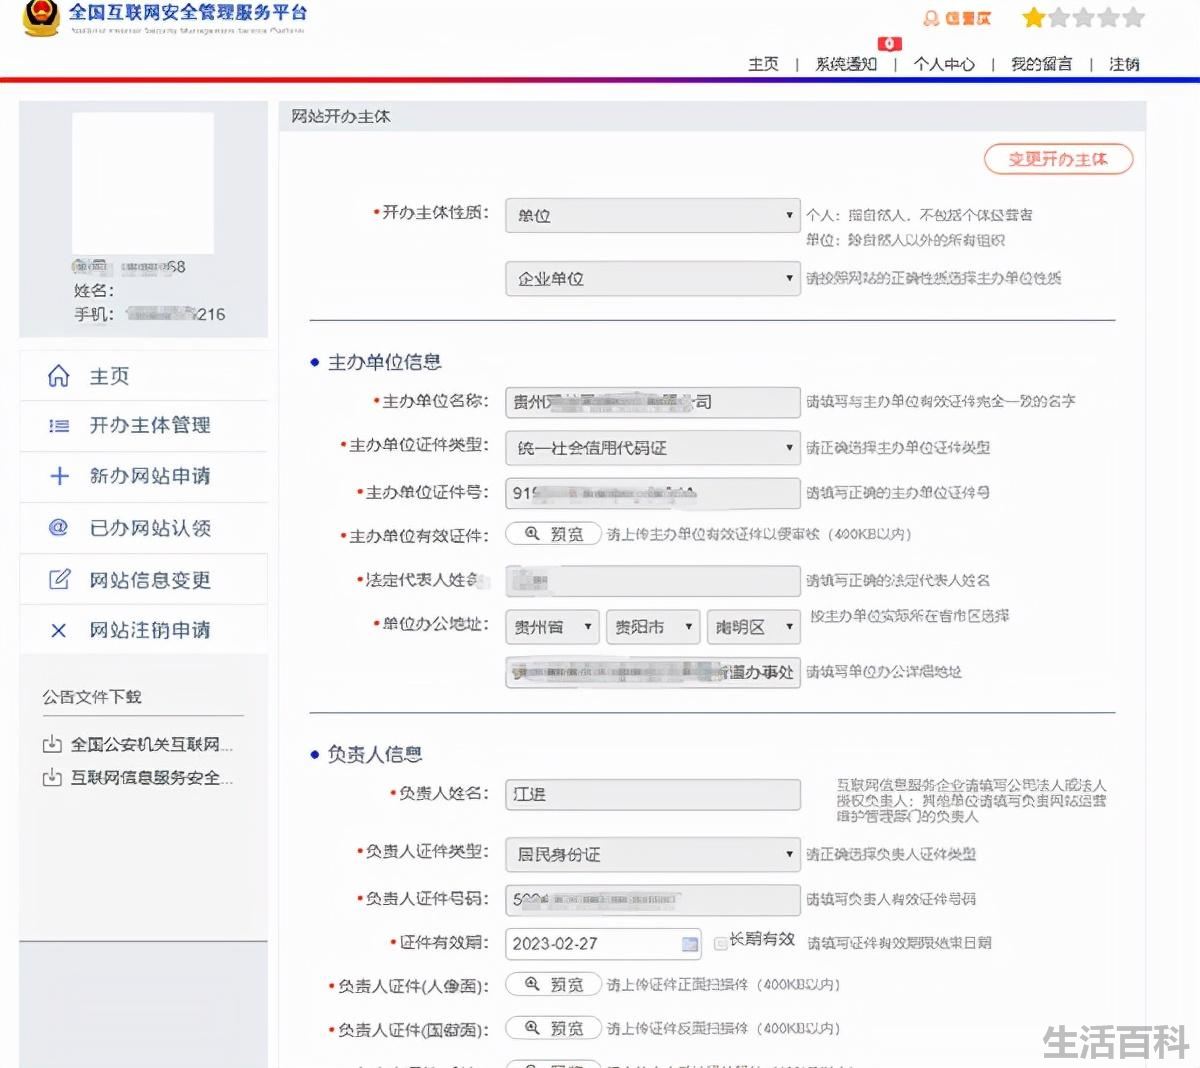Viewport: 1200px width, 1068px height.
Task: Open 我的留言 in top navigation
Action: click(1041, 64)
